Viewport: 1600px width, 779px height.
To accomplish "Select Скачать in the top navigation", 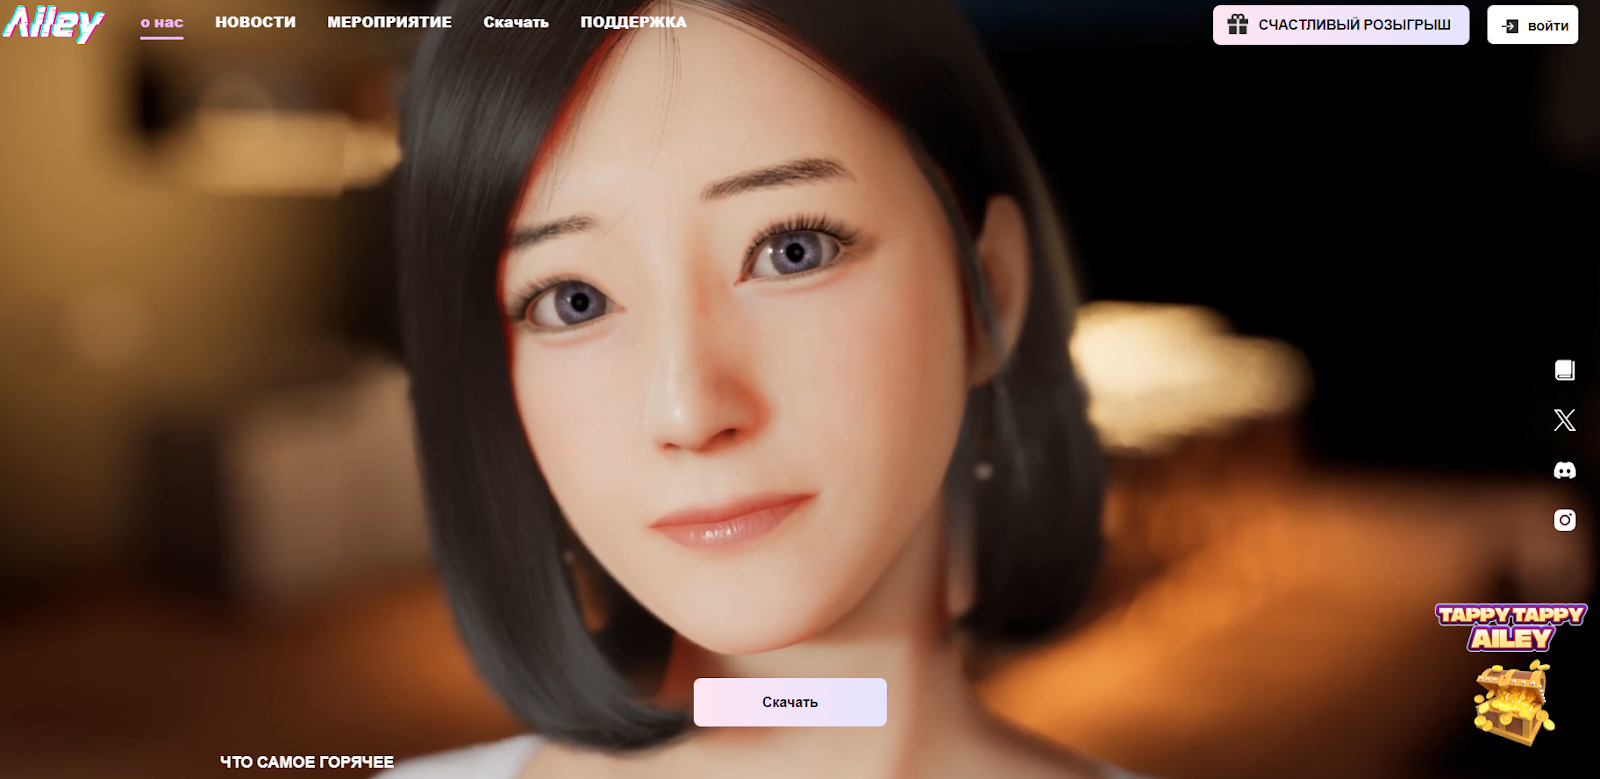I will (516, 22).
